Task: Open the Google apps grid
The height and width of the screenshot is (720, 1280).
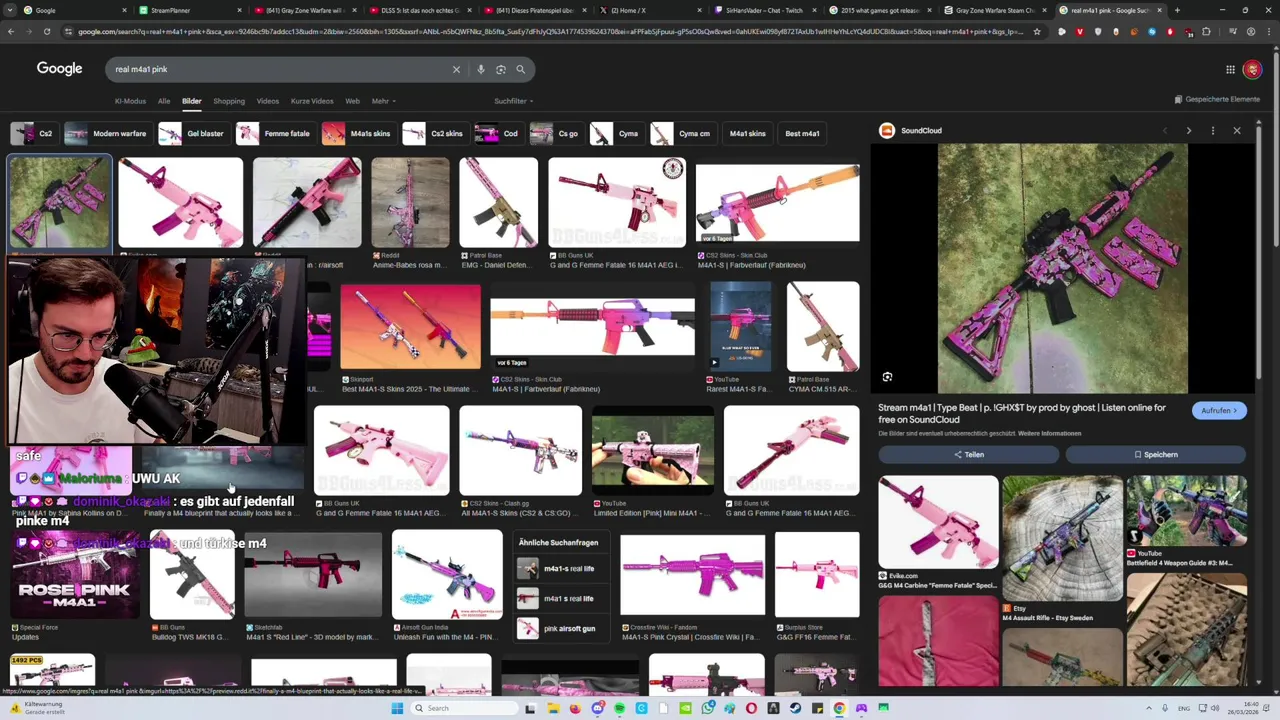Action: 1230,69
